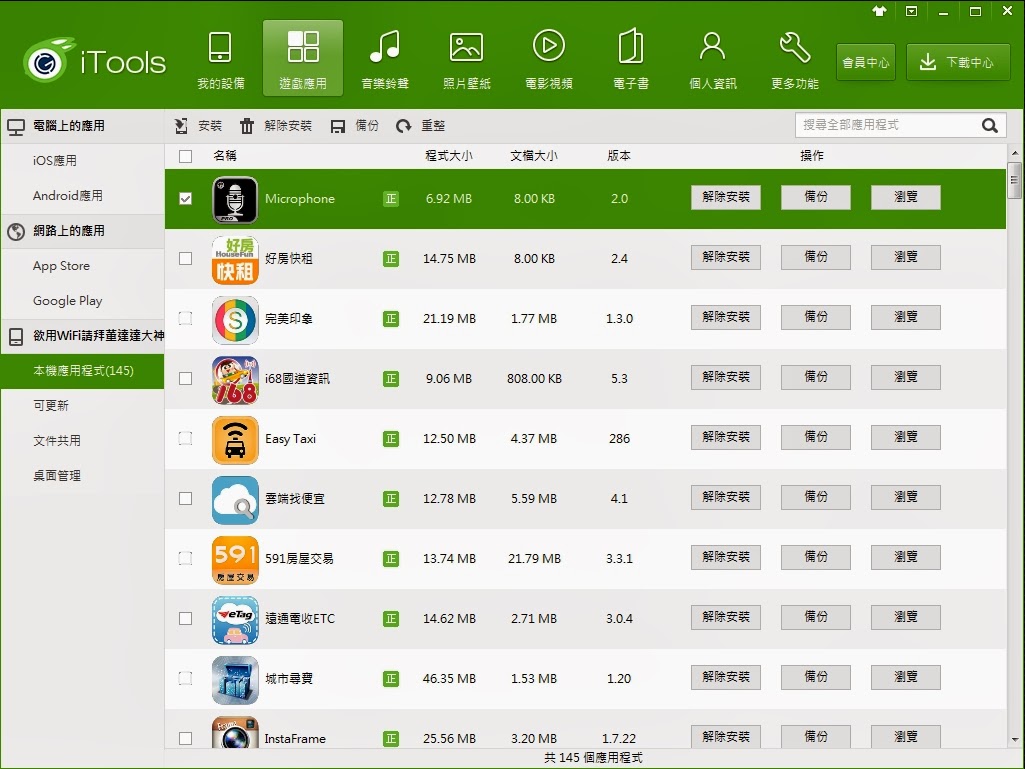
Task: Open the search icon in the search bar
Action: pyautogui.click(x=989, y=125)
